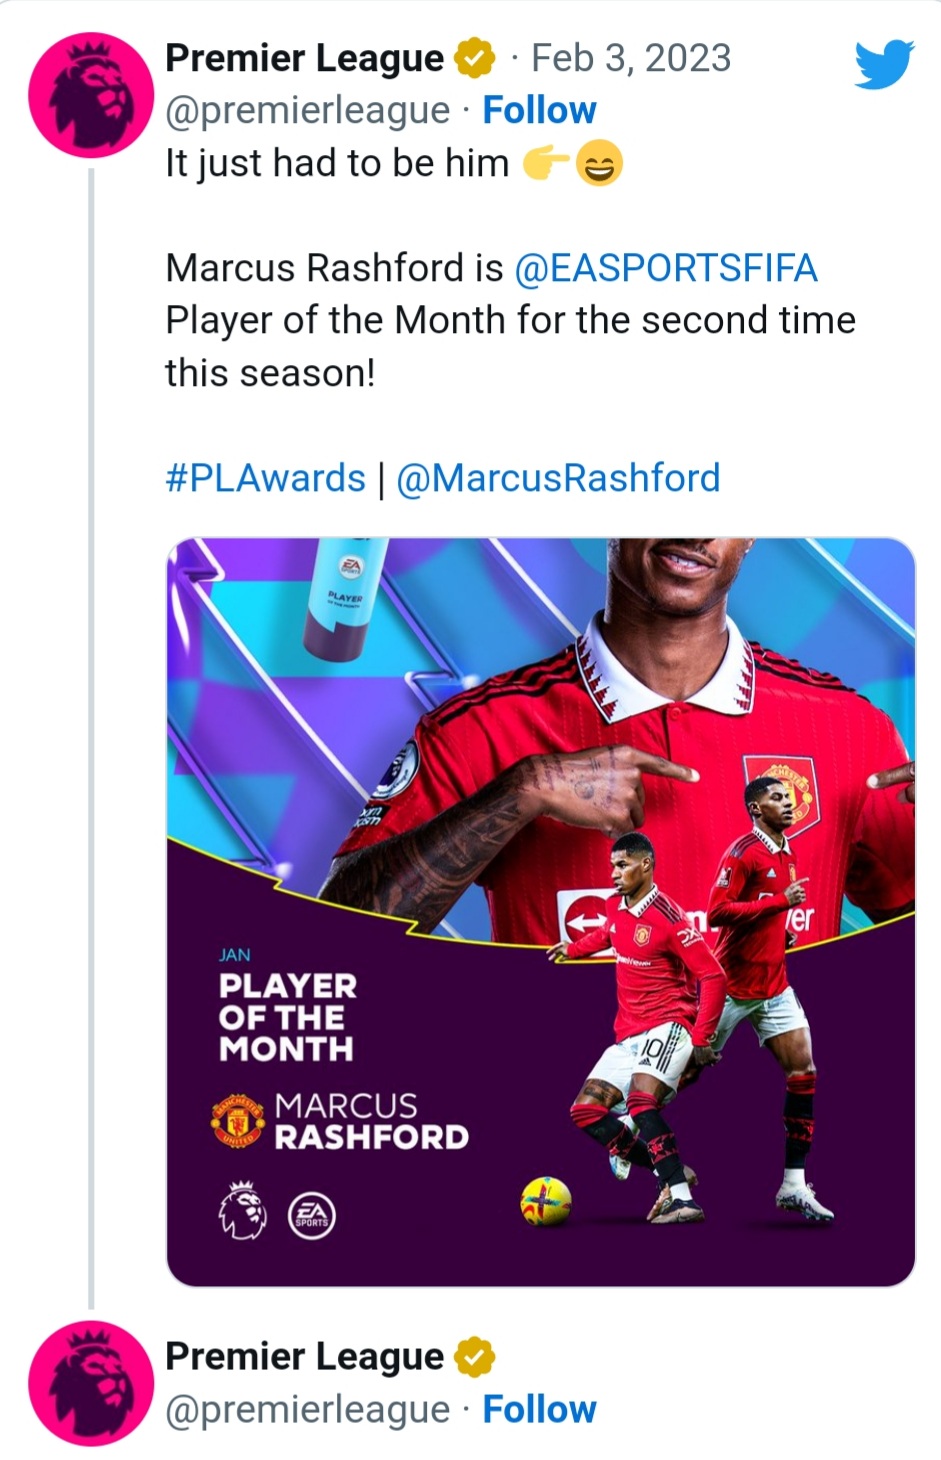Click the gold verified badge beside Feb 3, 2023
This screenshot has width=941, height=1460.
click(x=475, y=58)
